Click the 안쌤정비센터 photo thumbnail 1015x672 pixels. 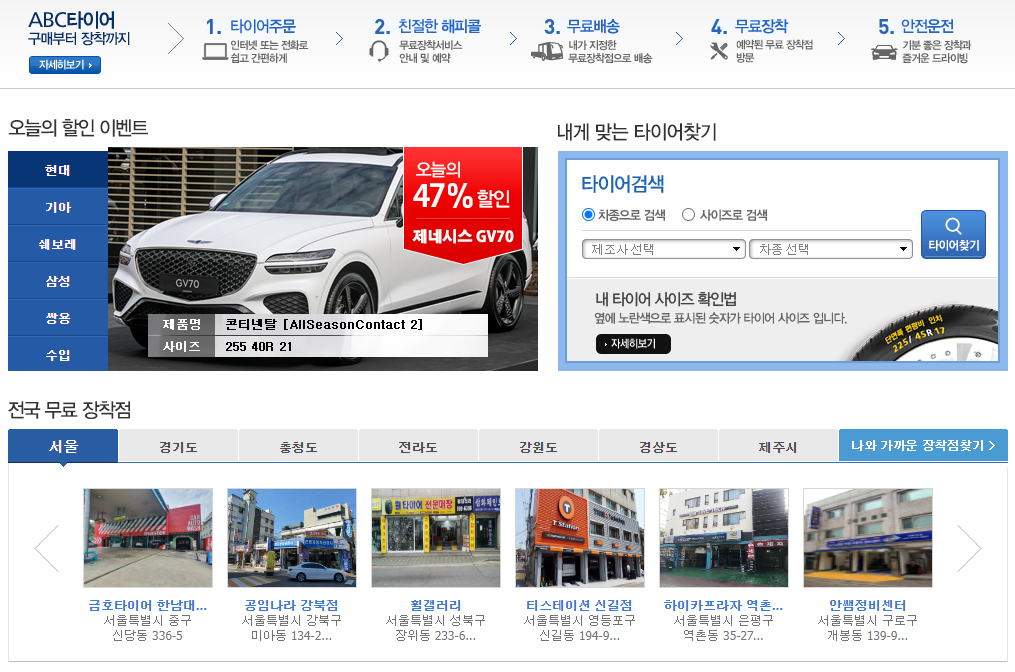pos(868,538)
